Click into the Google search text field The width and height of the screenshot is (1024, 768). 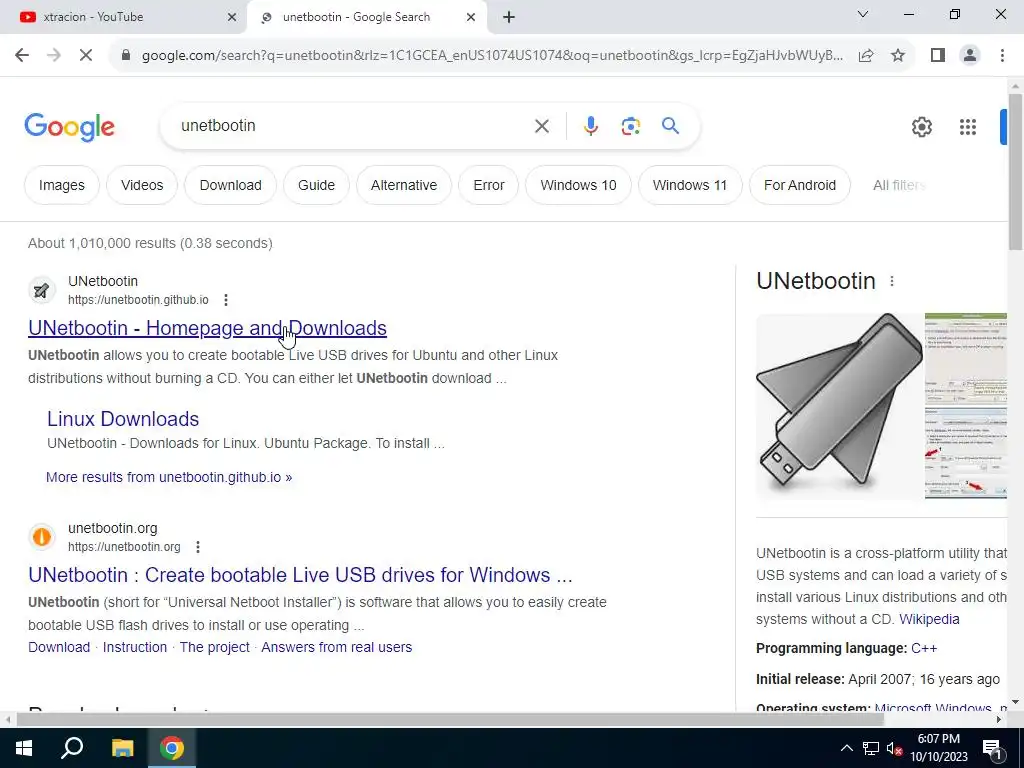(353, 126)
